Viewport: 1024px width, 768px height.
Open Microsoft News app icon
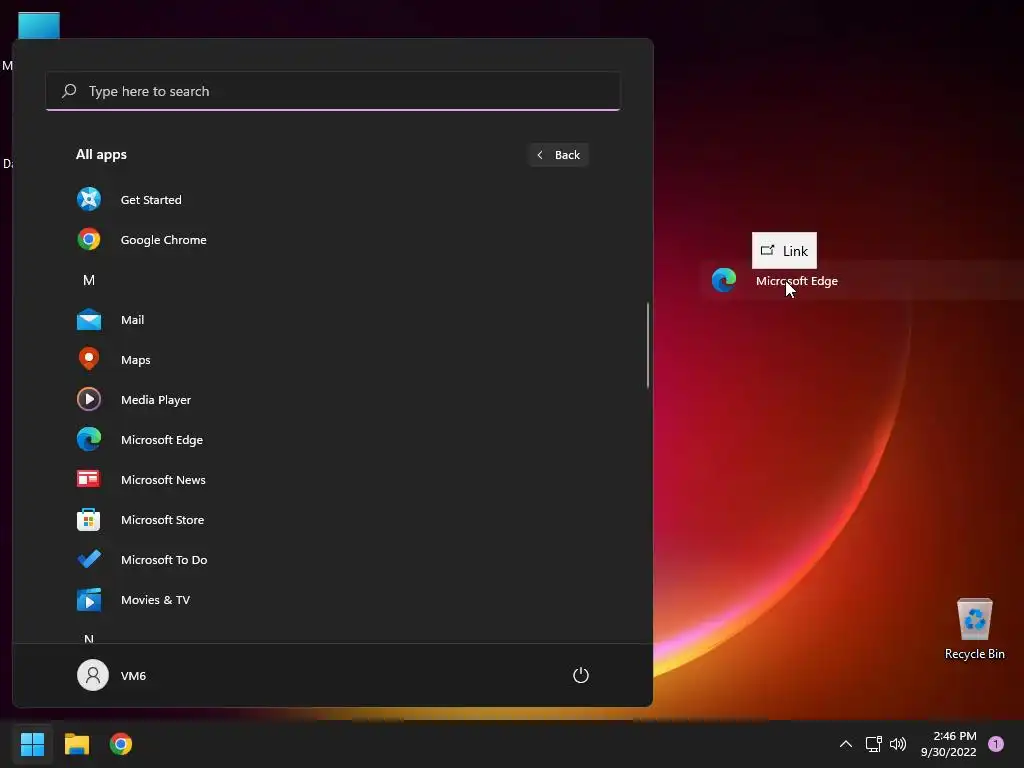click(89, 479)
